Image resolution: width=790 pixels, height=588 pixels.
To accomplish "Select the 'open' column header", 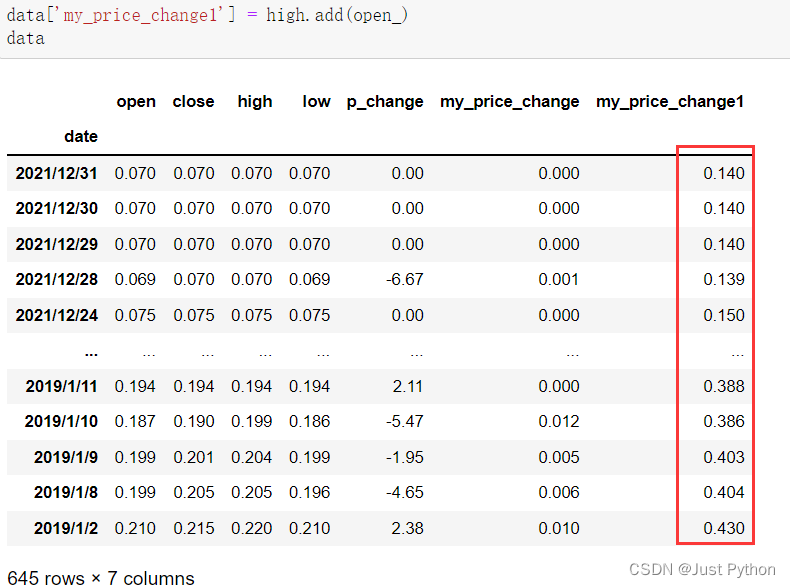I will [x=136, y=102].
